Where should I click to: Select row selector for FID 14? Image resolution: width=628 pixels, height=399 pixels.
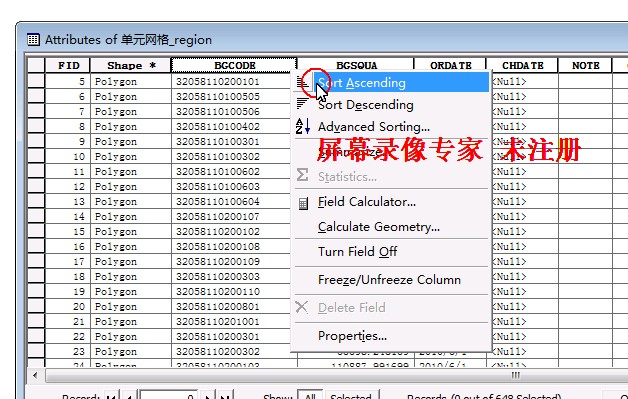(x=36, y=216)
